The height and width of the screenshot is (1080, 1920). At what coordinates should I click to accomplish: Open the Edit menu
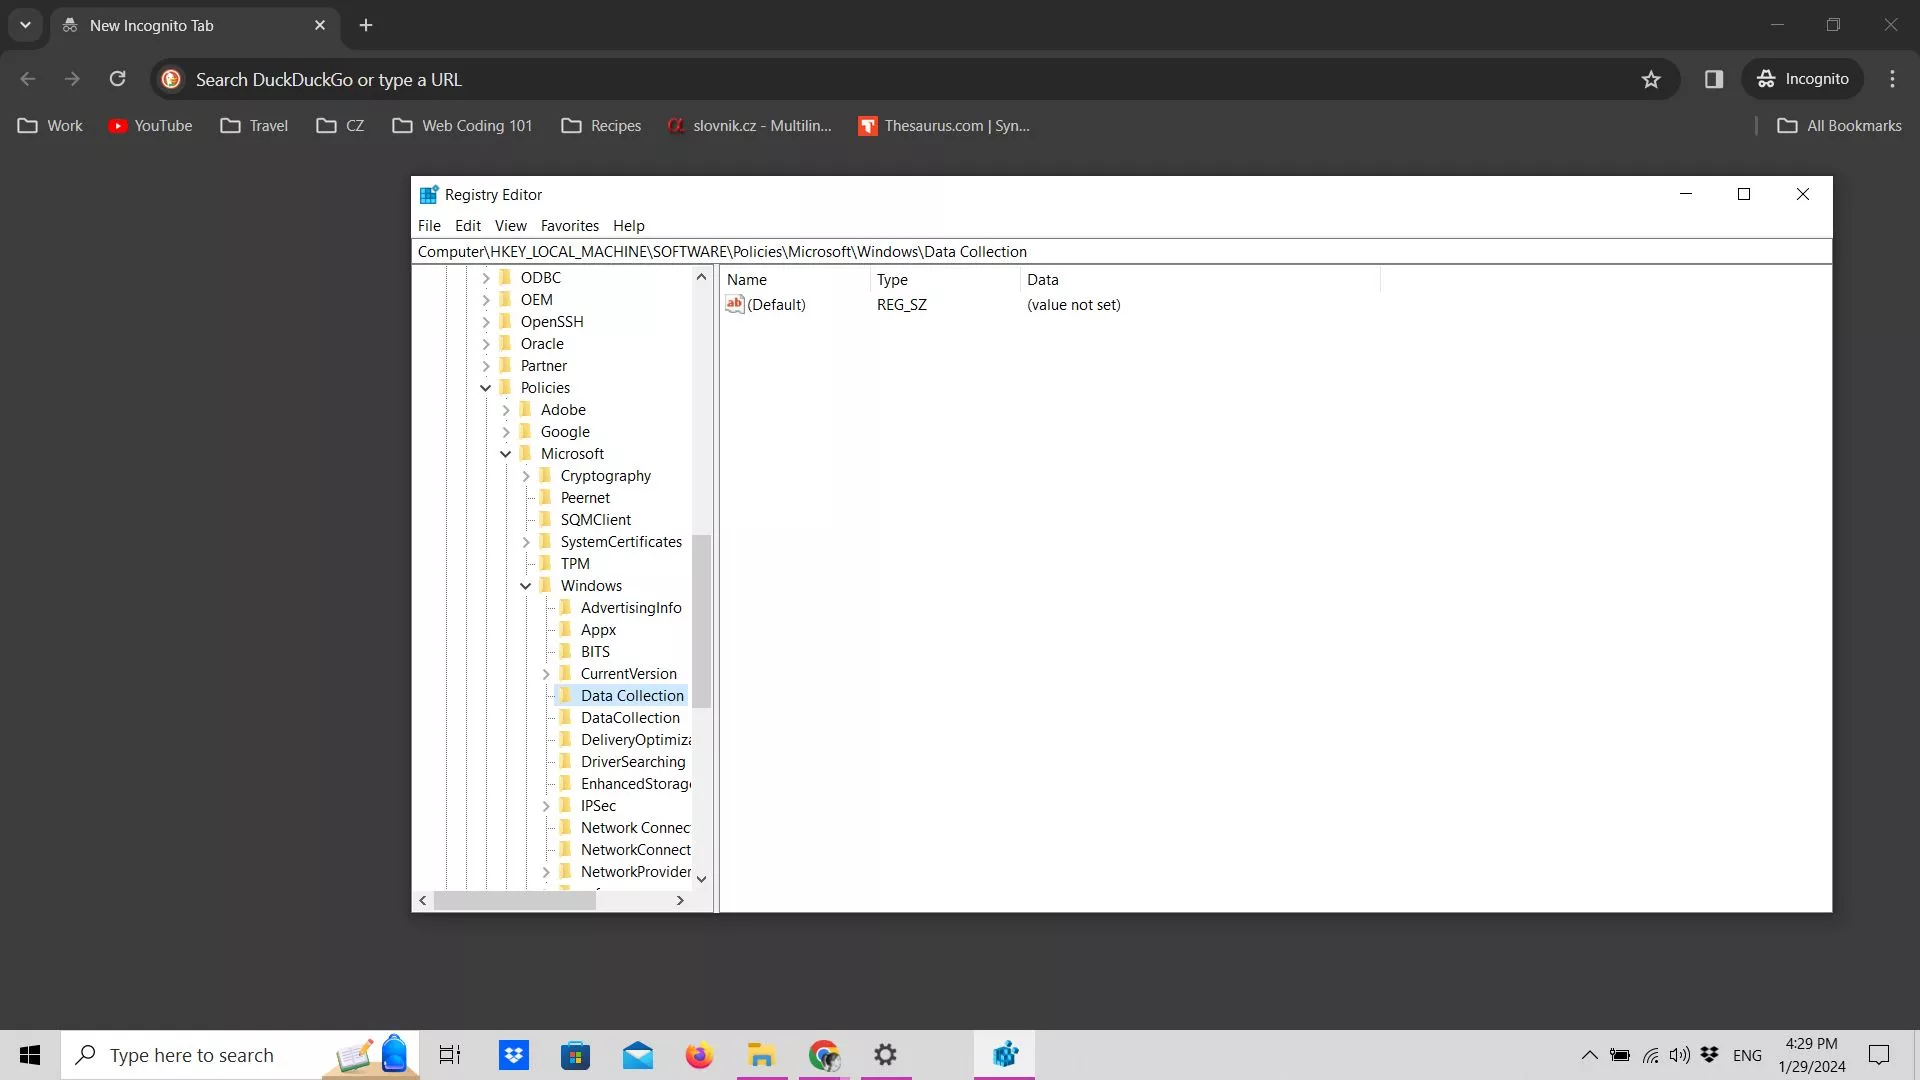coord(467,226)
